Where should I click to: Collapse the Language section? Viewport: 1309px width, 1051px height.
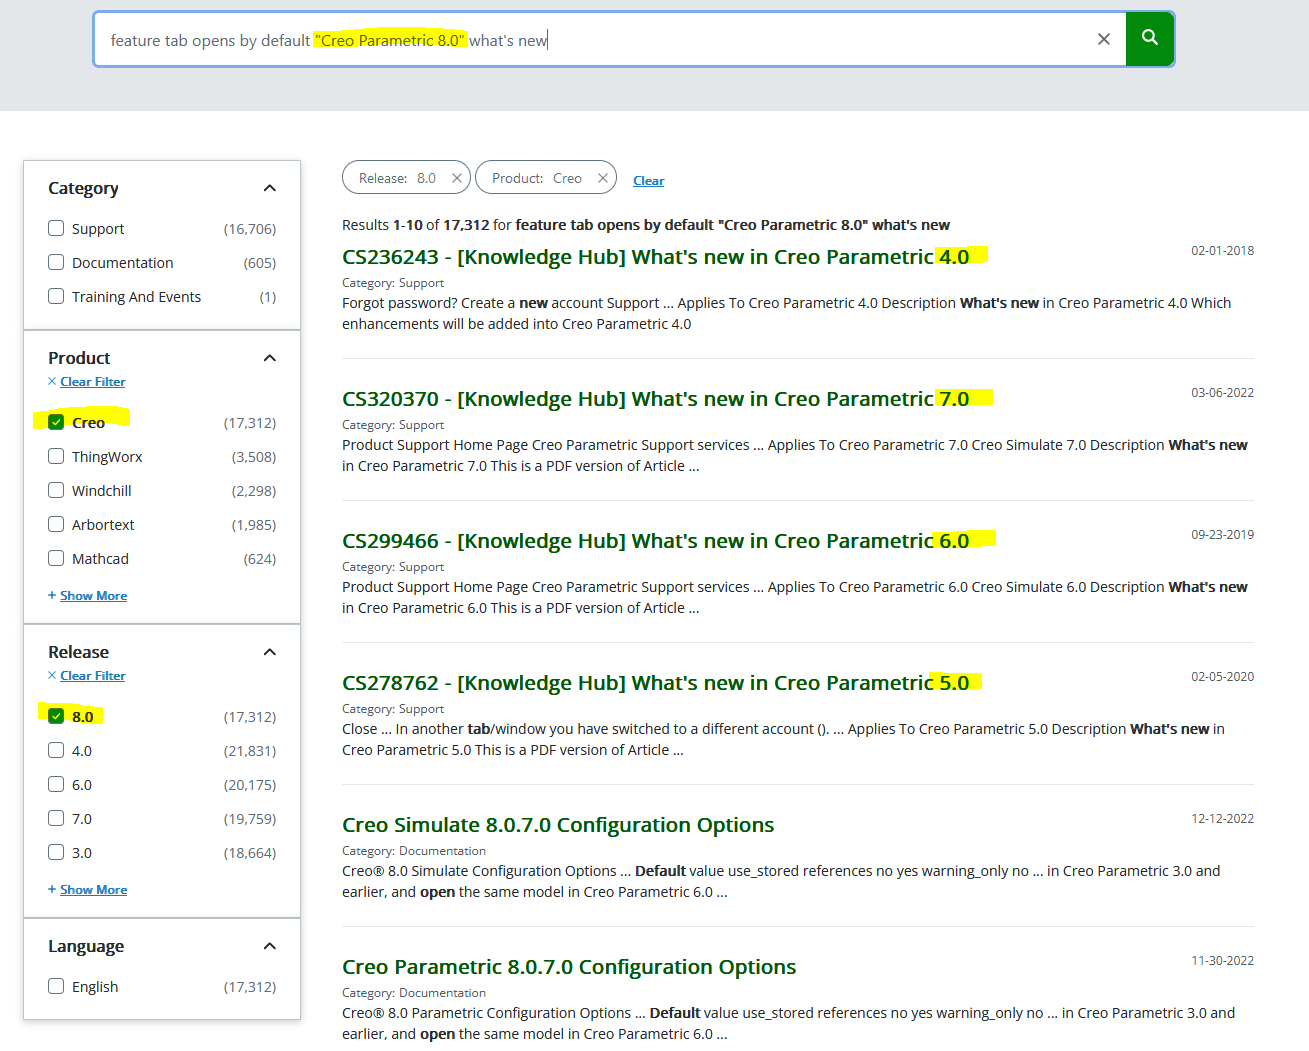click(269, 945)
